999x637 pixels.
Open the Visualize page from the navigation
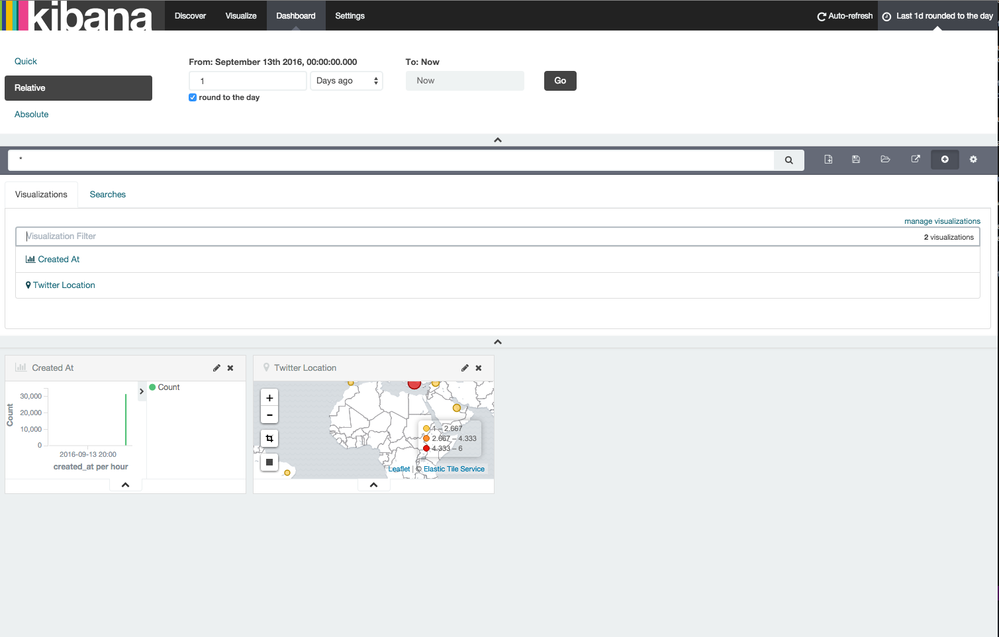pos(241,15)
